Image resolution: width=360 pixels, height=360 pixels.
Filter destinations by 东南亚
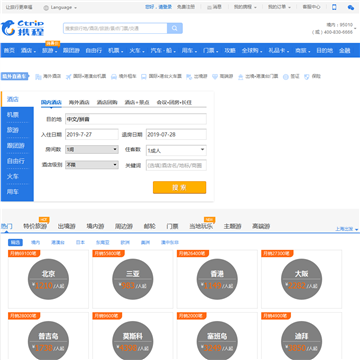[102, 242]
